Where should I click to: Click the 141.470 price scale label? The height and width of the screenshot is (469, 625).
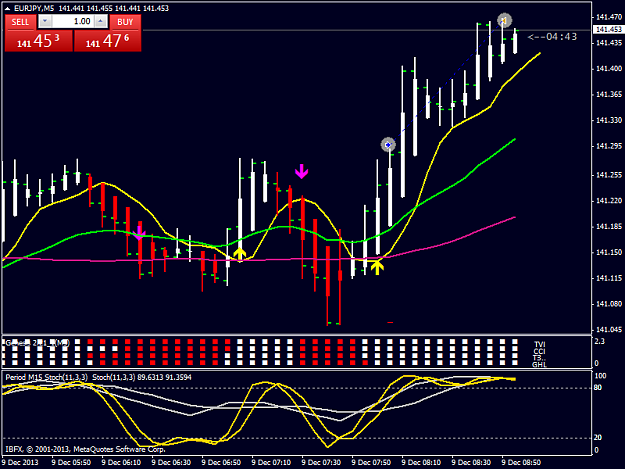click(x=609, y=17)
